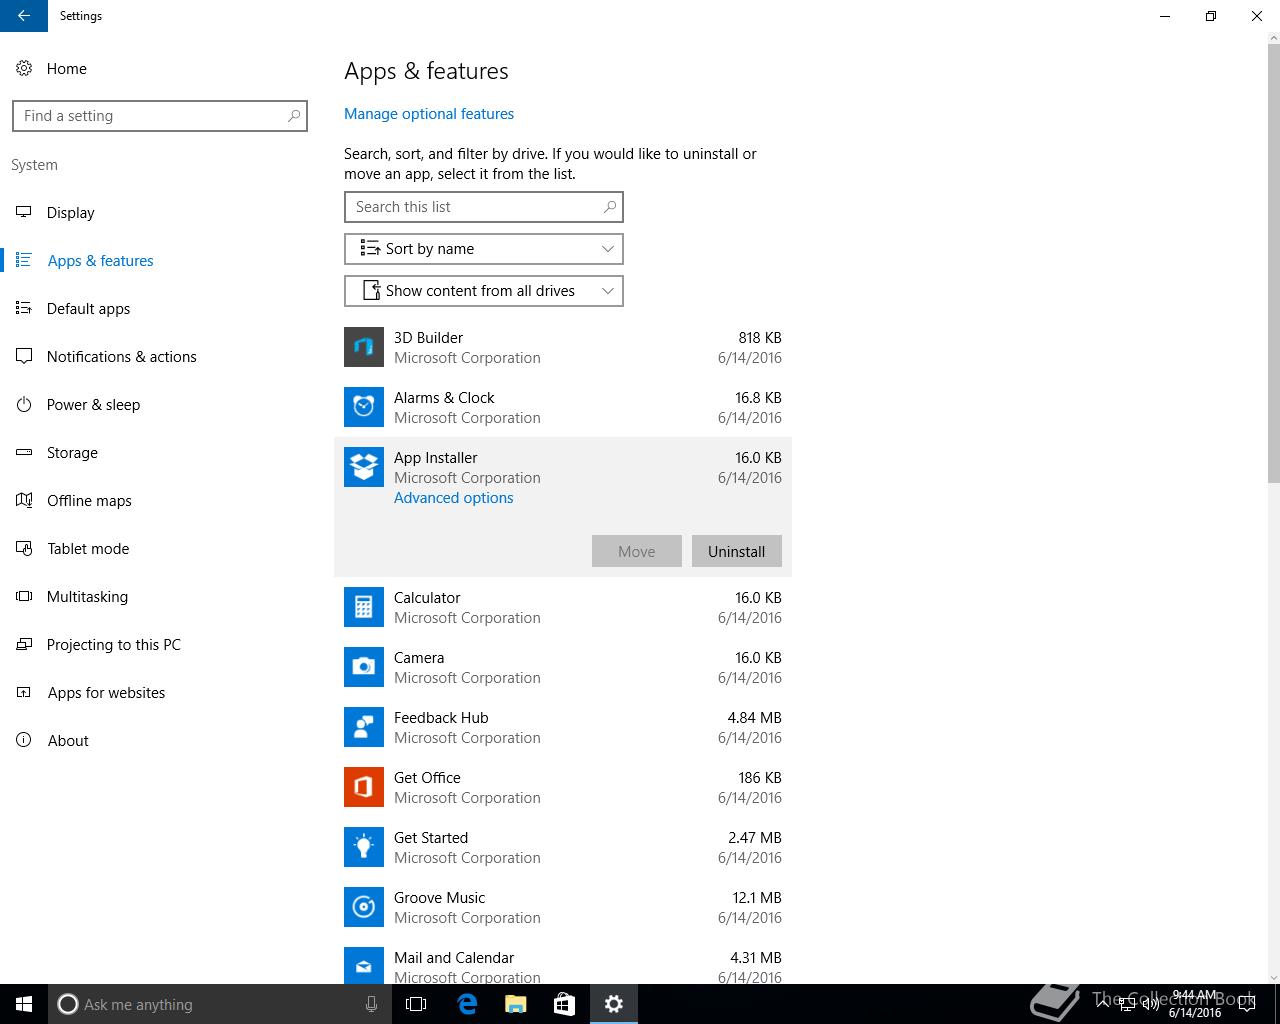Select the 3D Builder app name
1280x1024 pixels.
[x=428, y=338]
